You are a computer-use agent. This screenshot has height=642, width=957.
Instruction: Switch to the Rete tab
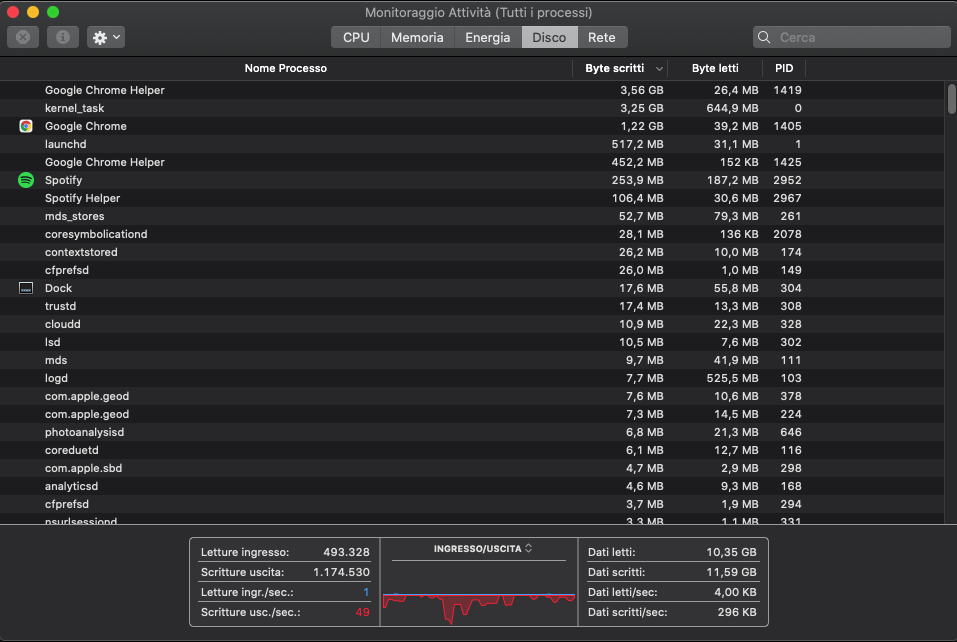602,37
